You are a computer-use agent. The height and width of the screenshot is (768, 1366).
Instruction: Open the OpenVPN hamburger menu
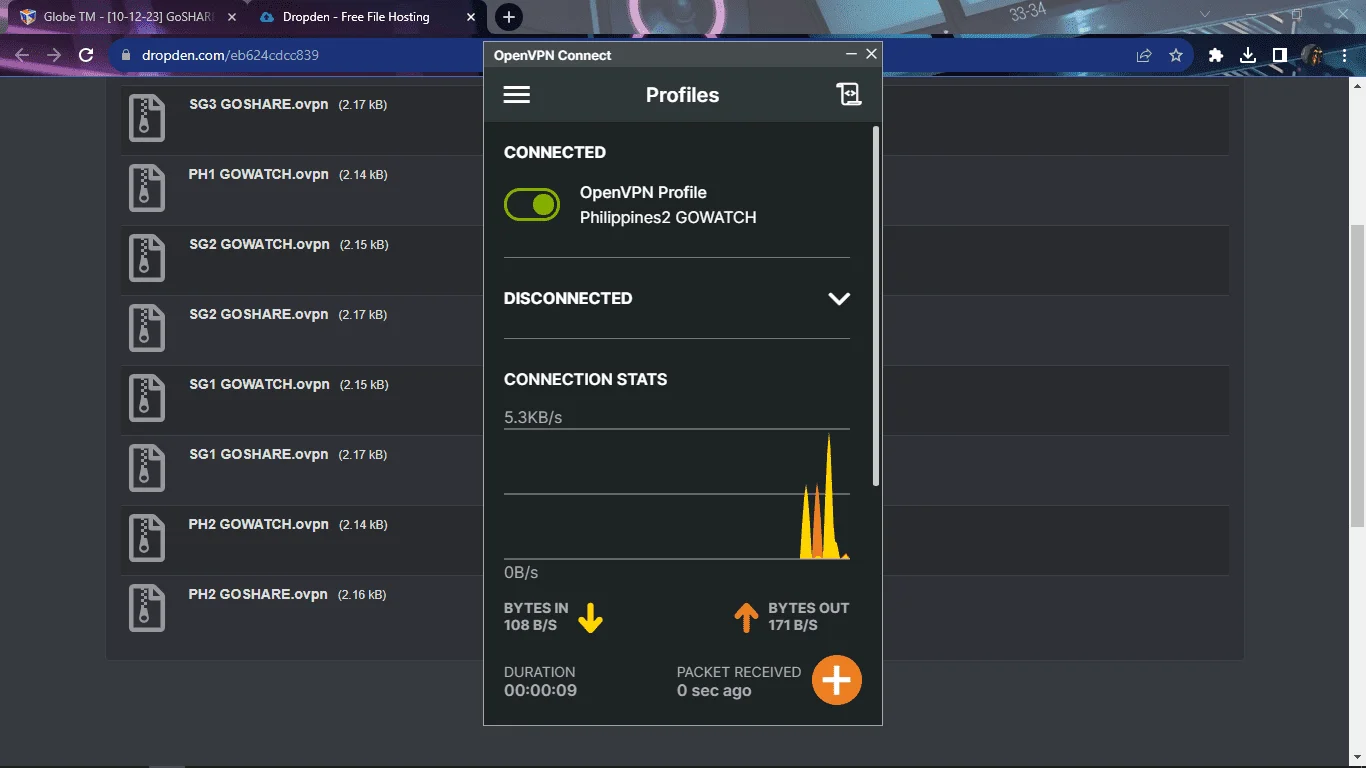click(x=517, y=95)
